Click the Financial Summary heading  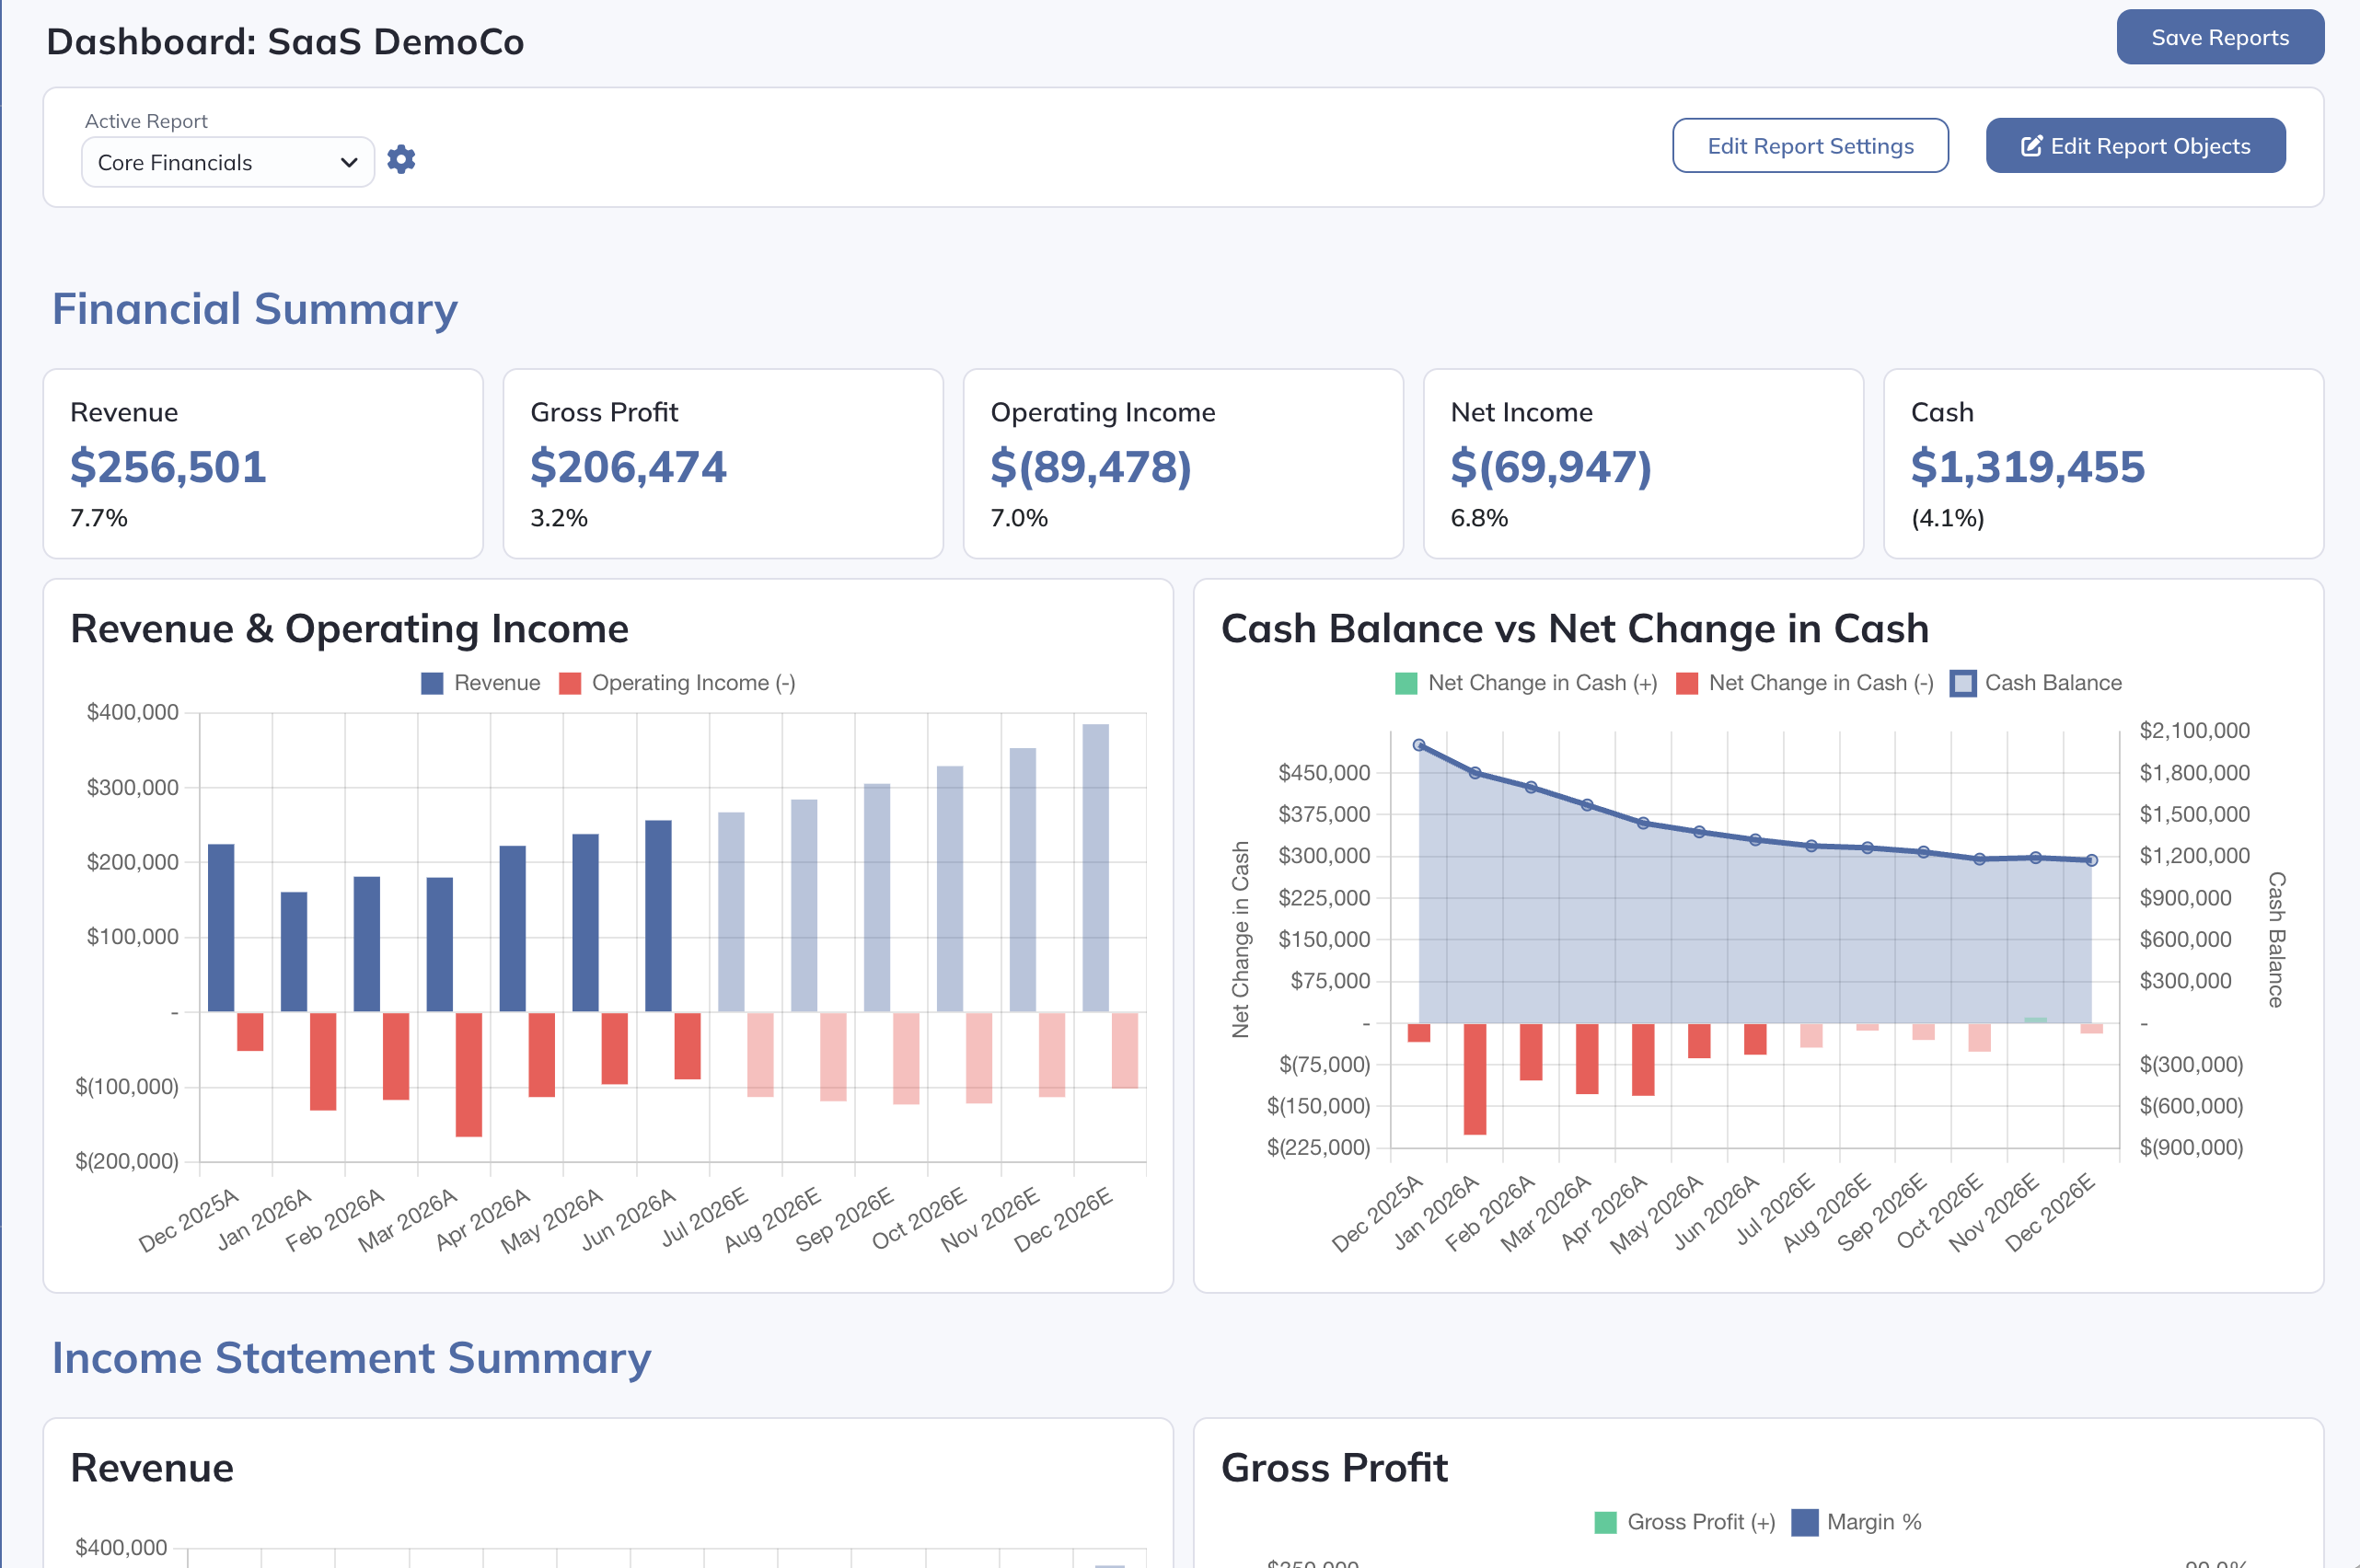click(255, 309)
